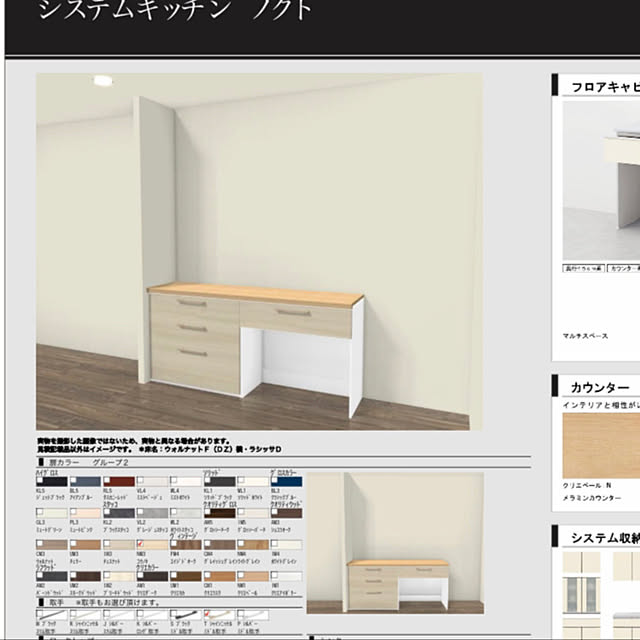Click the 扉カラー グループ2 heading
The image size is (640, 640).
click(89, 462)
